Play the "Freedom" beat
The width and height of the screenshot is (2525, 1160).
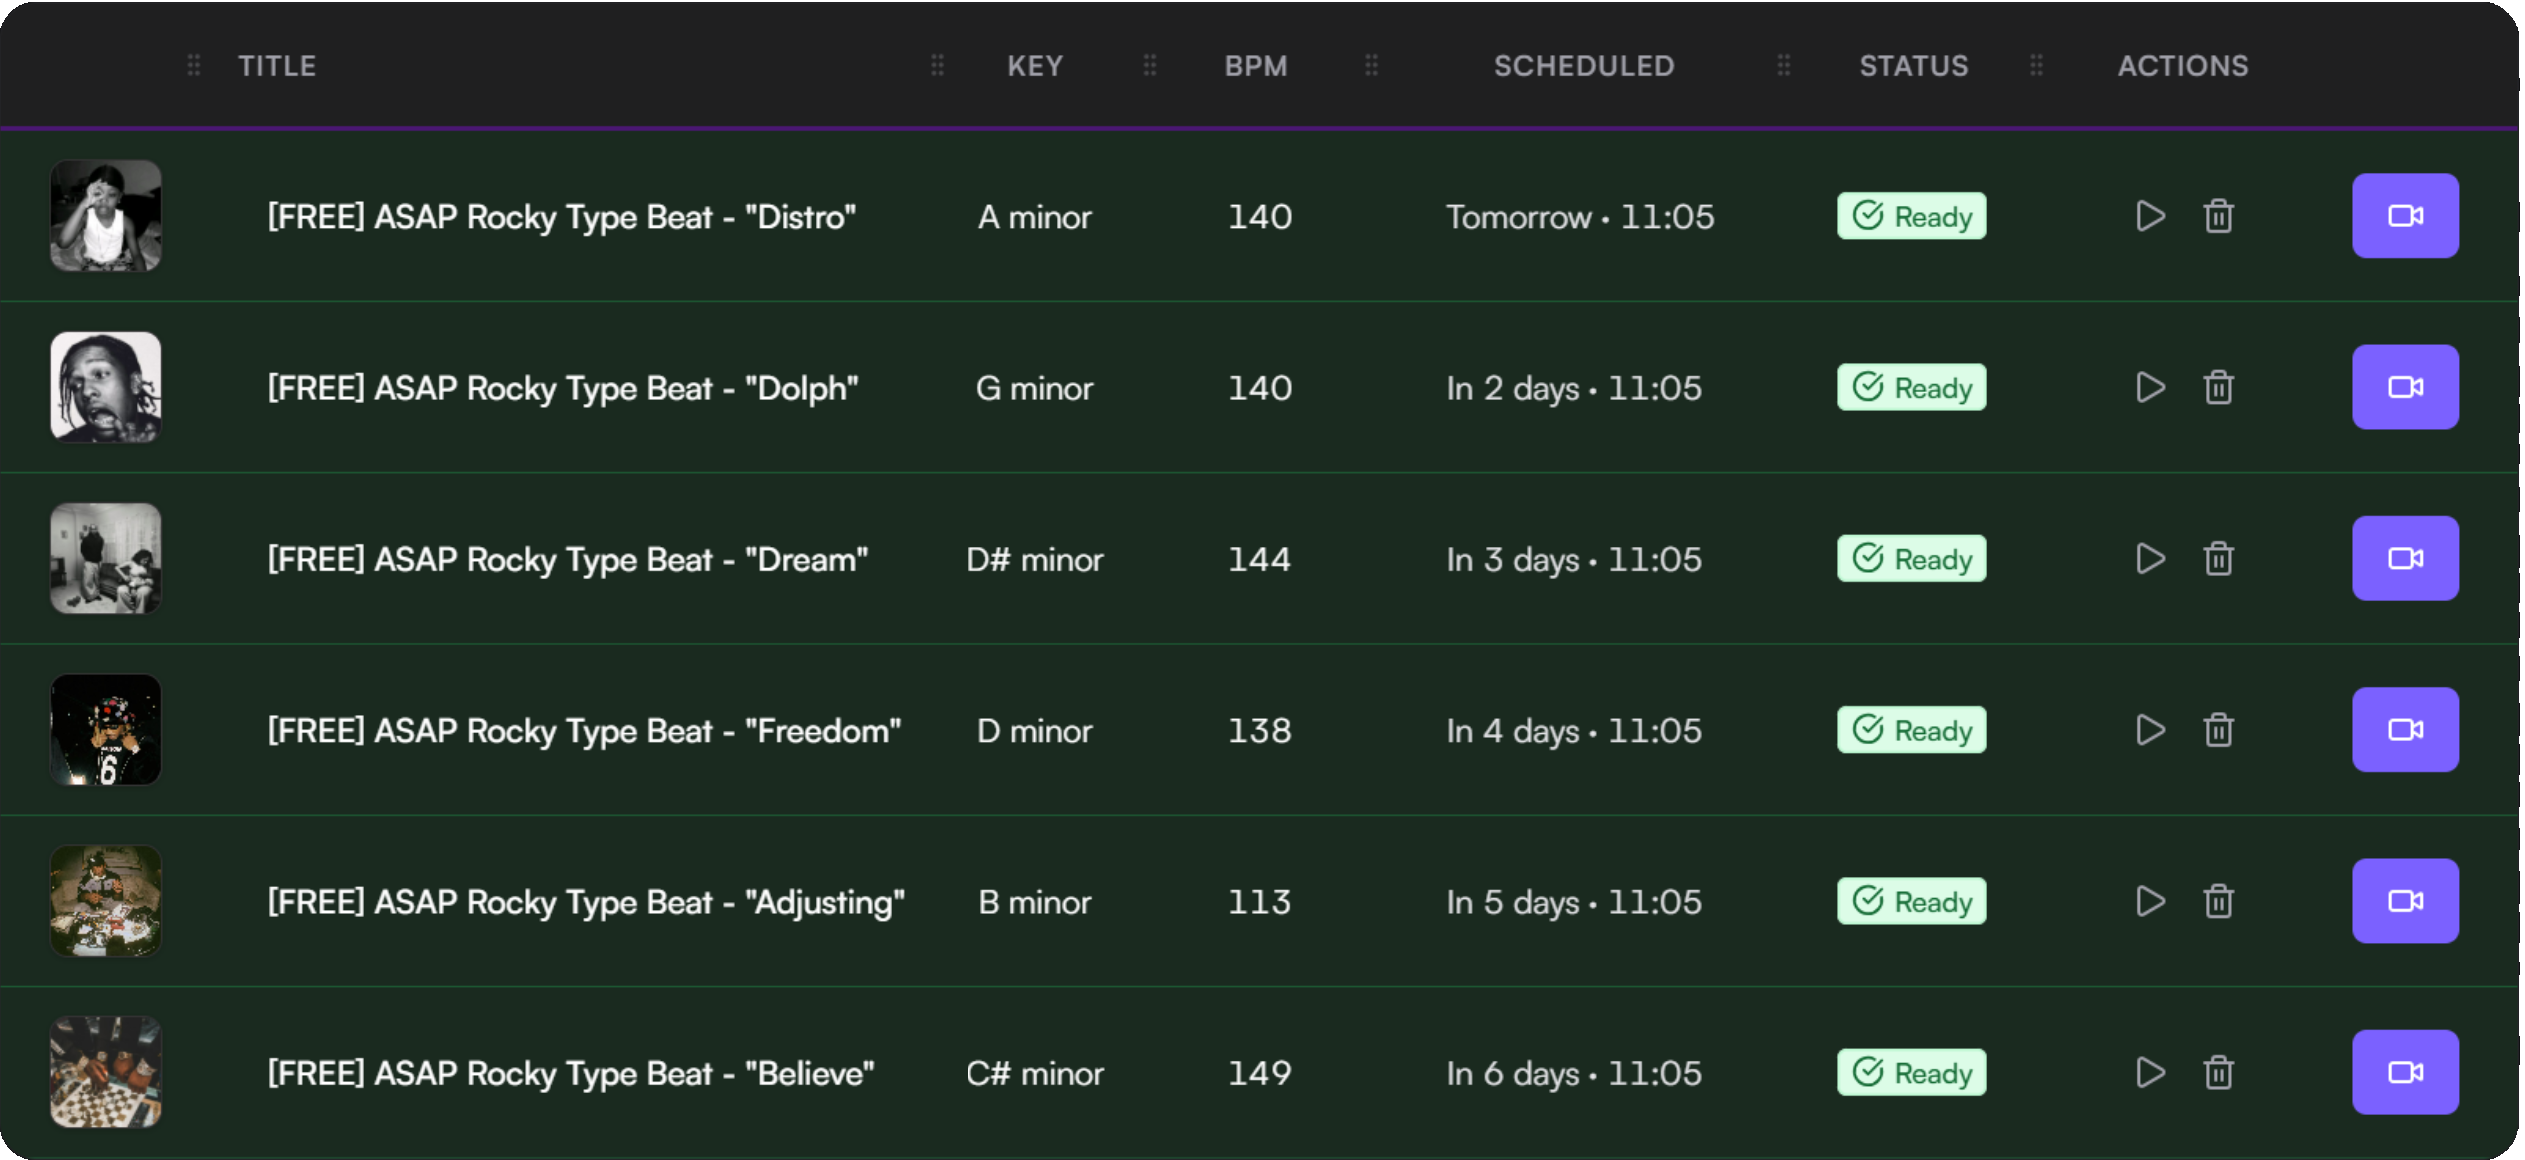[2150, 730]
